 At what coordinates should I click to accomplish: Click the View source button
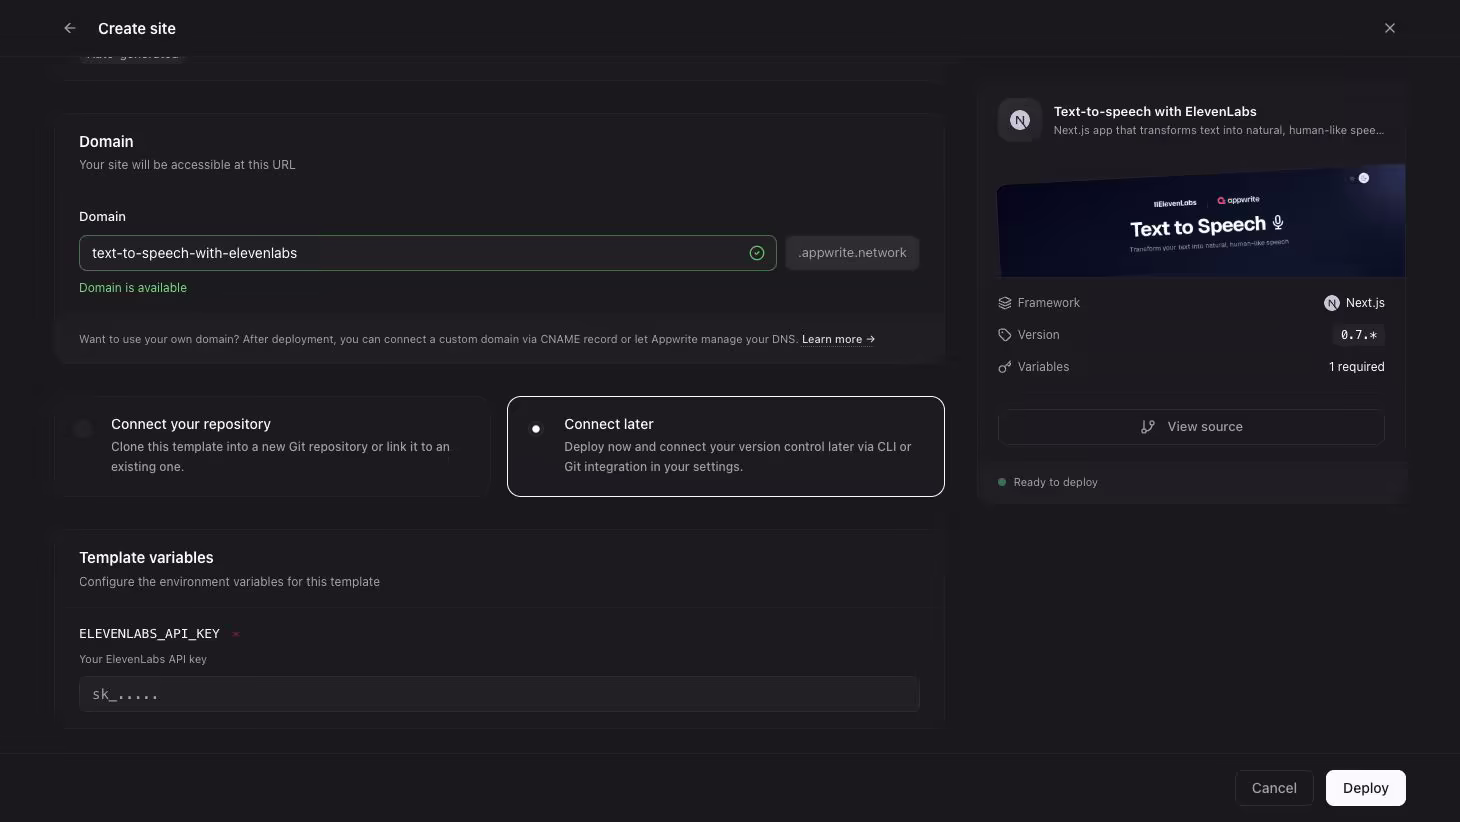pyautogui.click(x=1191, y=427)
